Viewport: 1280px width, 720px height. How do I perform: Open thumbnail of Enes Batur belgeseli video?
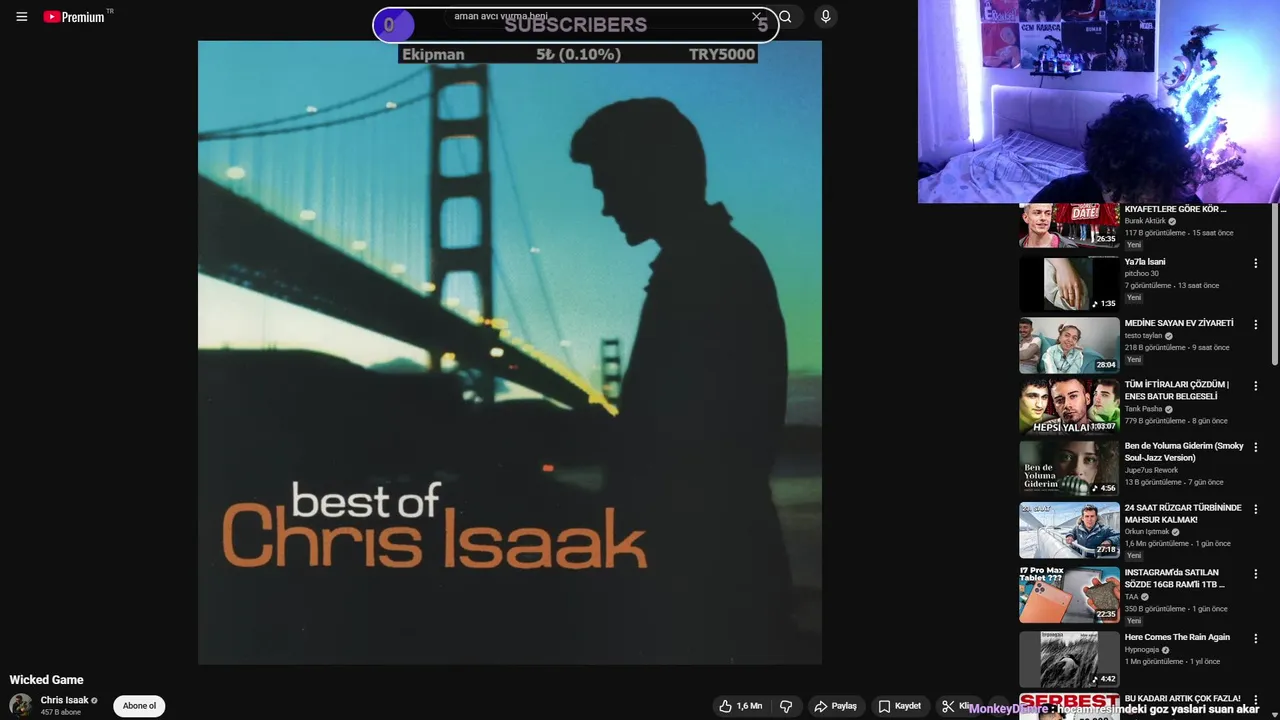1069,406
